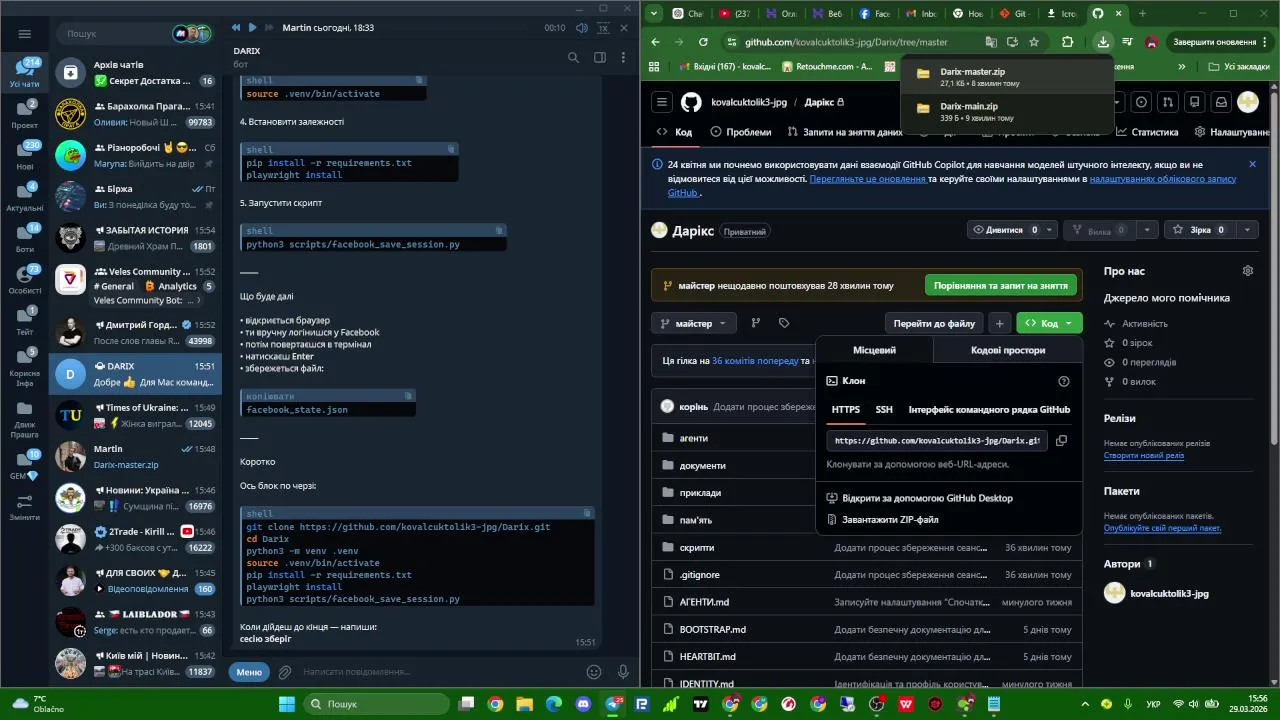1280x720 pixels.
Task: Skip to previous voice message in Telegram
Action: click(236, 28)
